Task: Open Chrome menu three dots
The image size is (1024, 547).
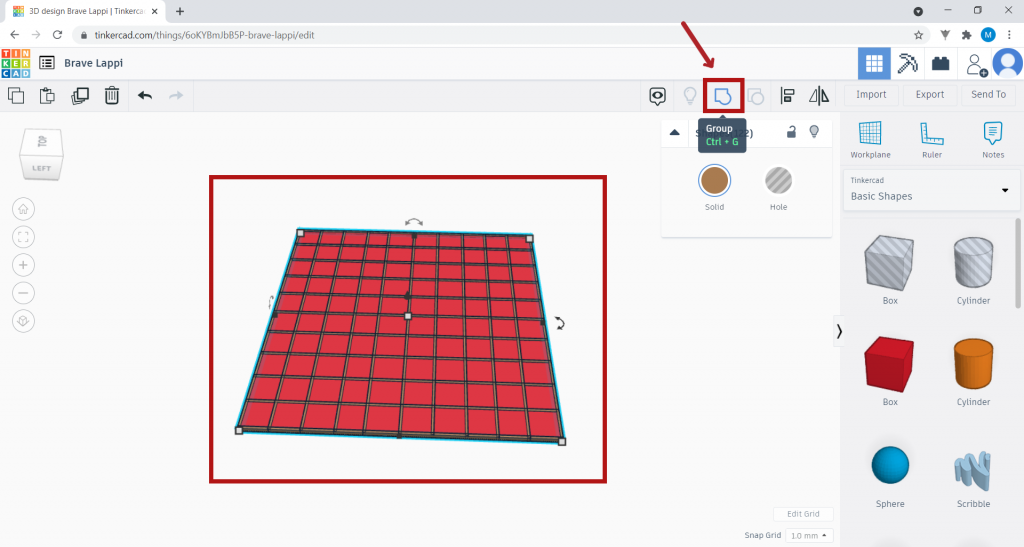Action: (1010, 35)
